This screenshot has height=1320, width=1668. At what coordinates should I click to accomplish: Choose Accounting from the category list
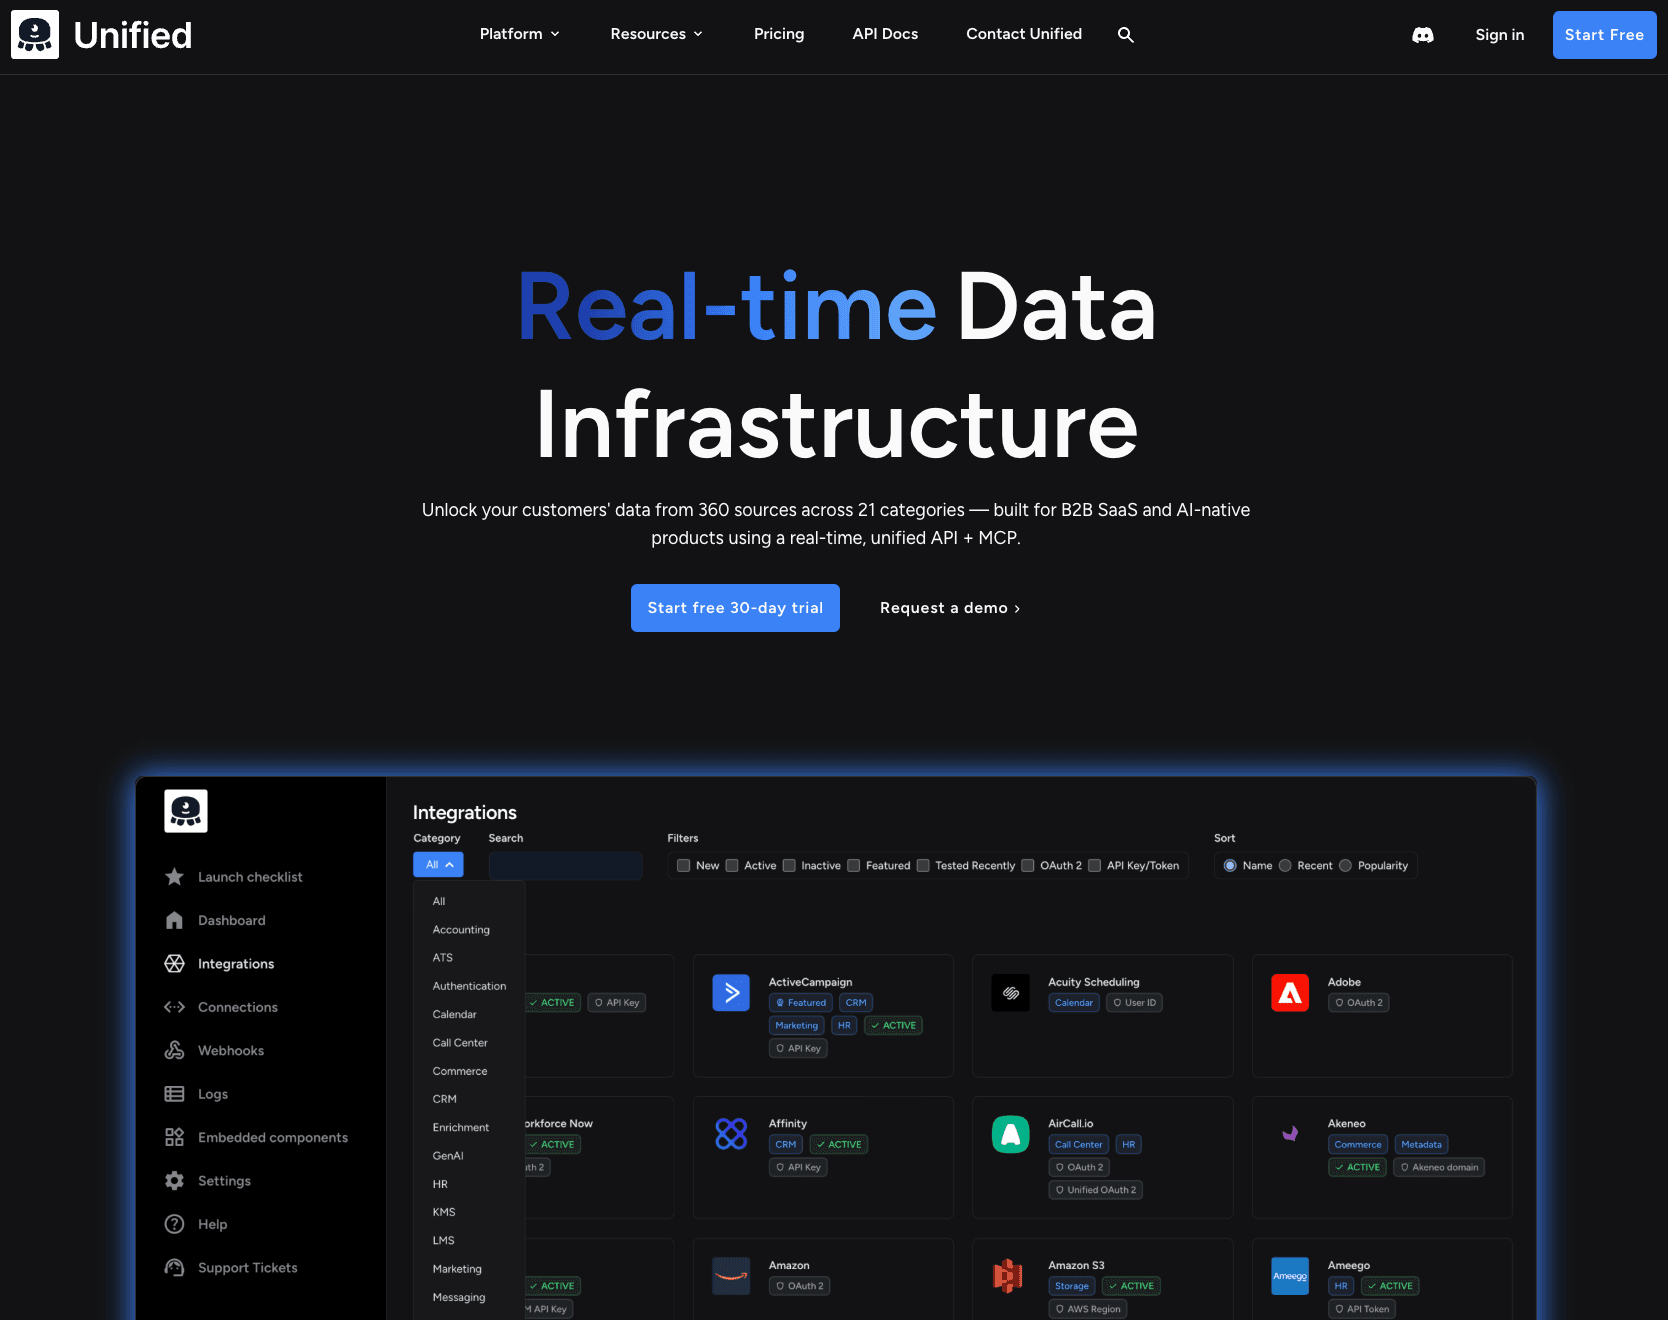[x=461, y=930]
